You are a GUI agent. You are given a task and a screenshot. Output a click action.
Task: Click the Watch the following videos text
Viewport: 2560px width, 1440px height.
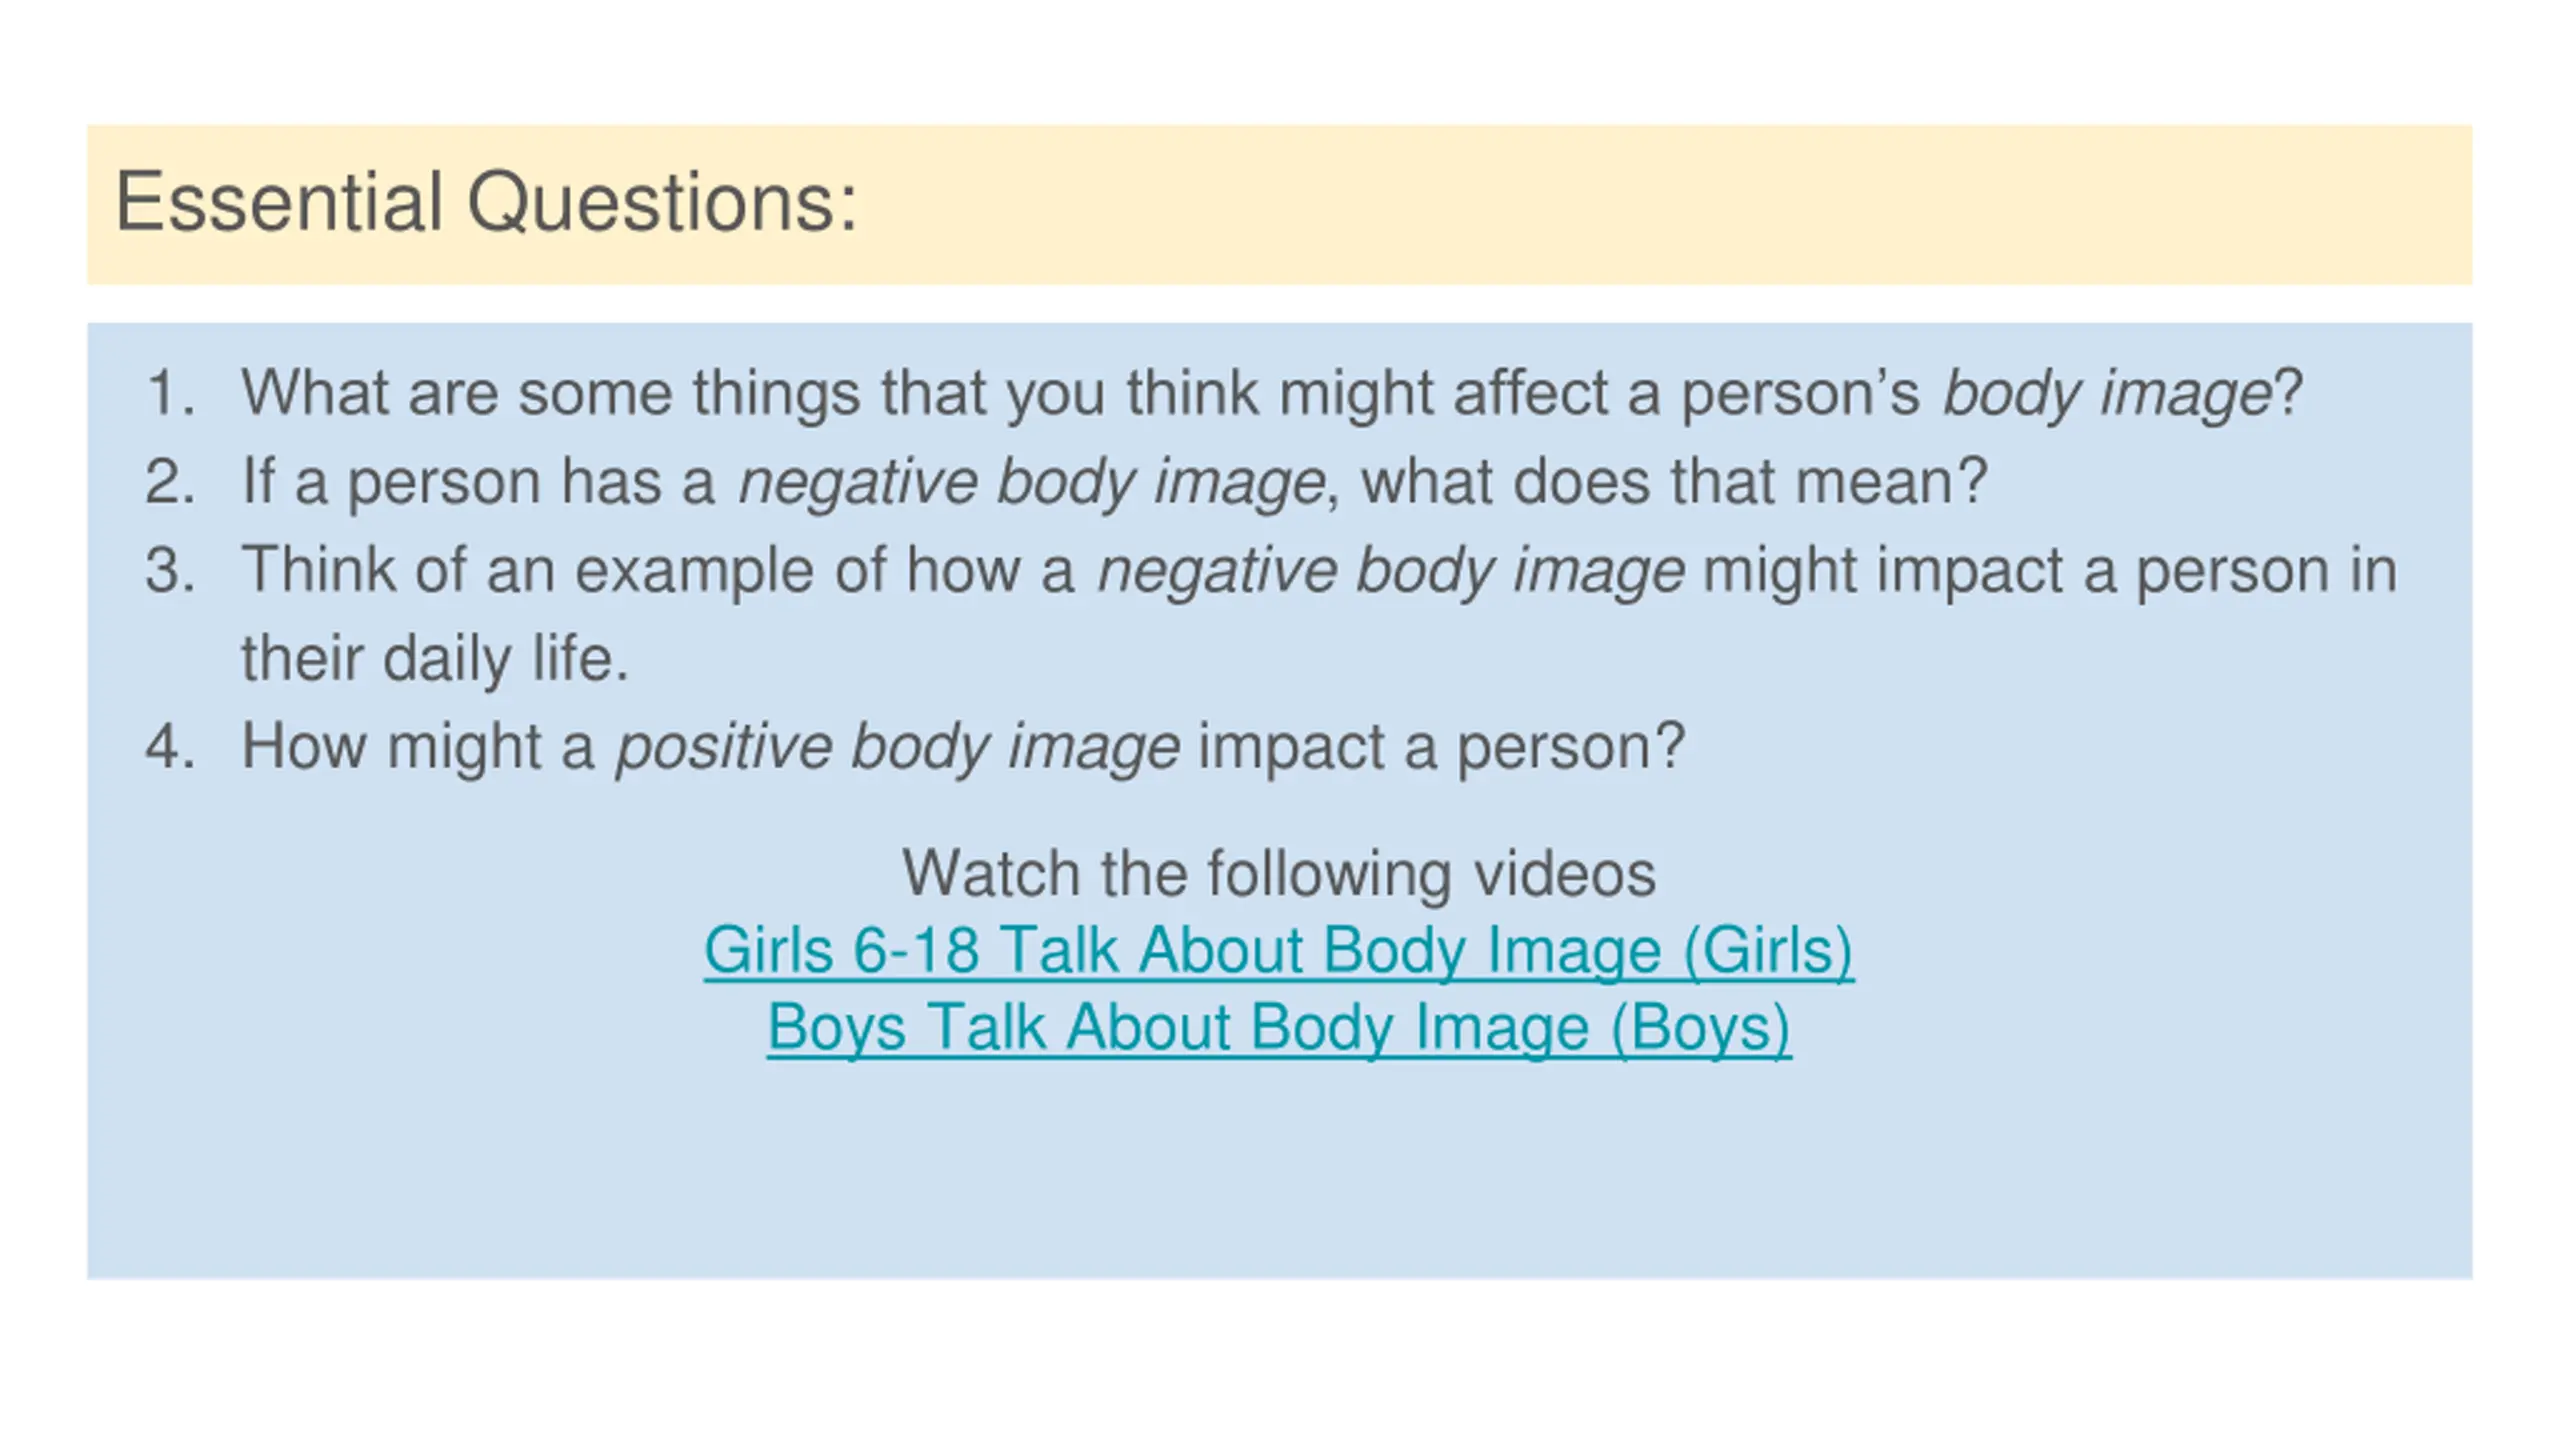tap(1279, 873)
